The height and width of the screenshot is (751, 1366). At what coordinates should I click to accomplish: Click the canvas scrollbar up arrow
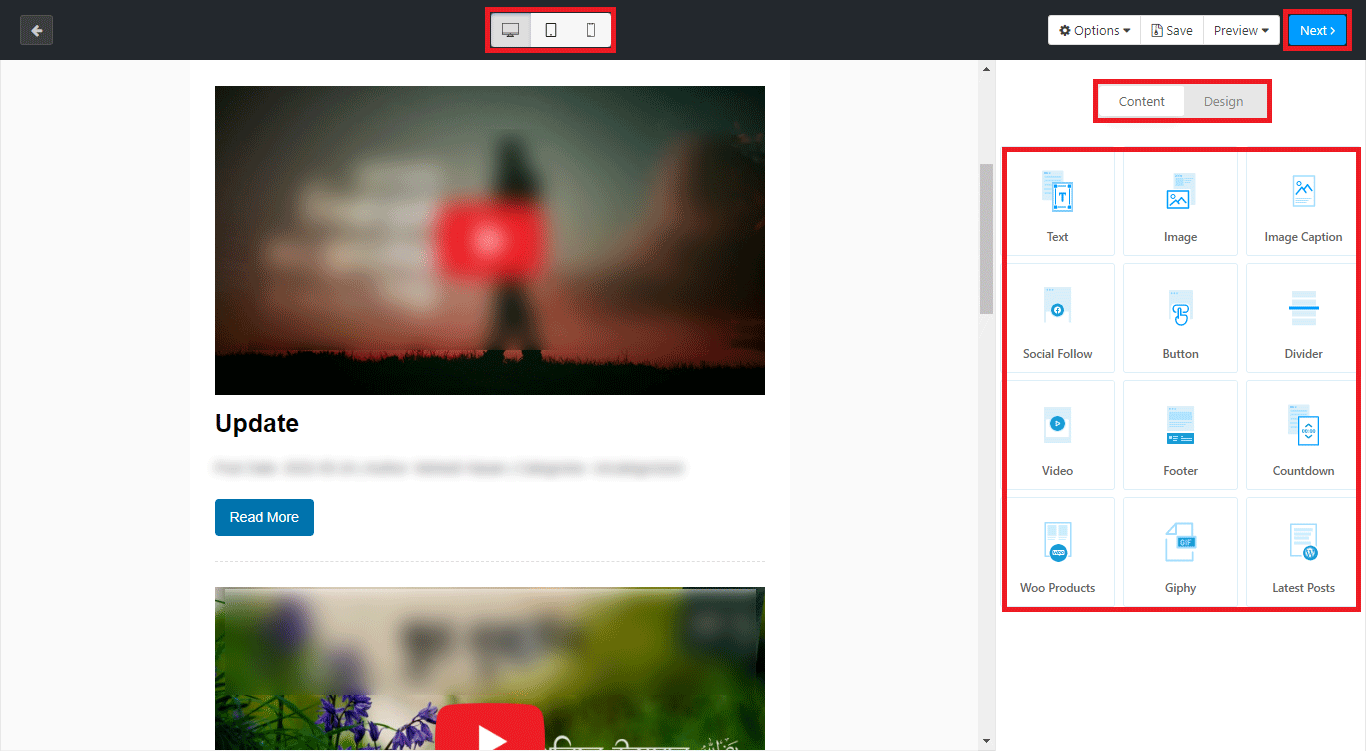pyautogui.click(x=986, y=69)
